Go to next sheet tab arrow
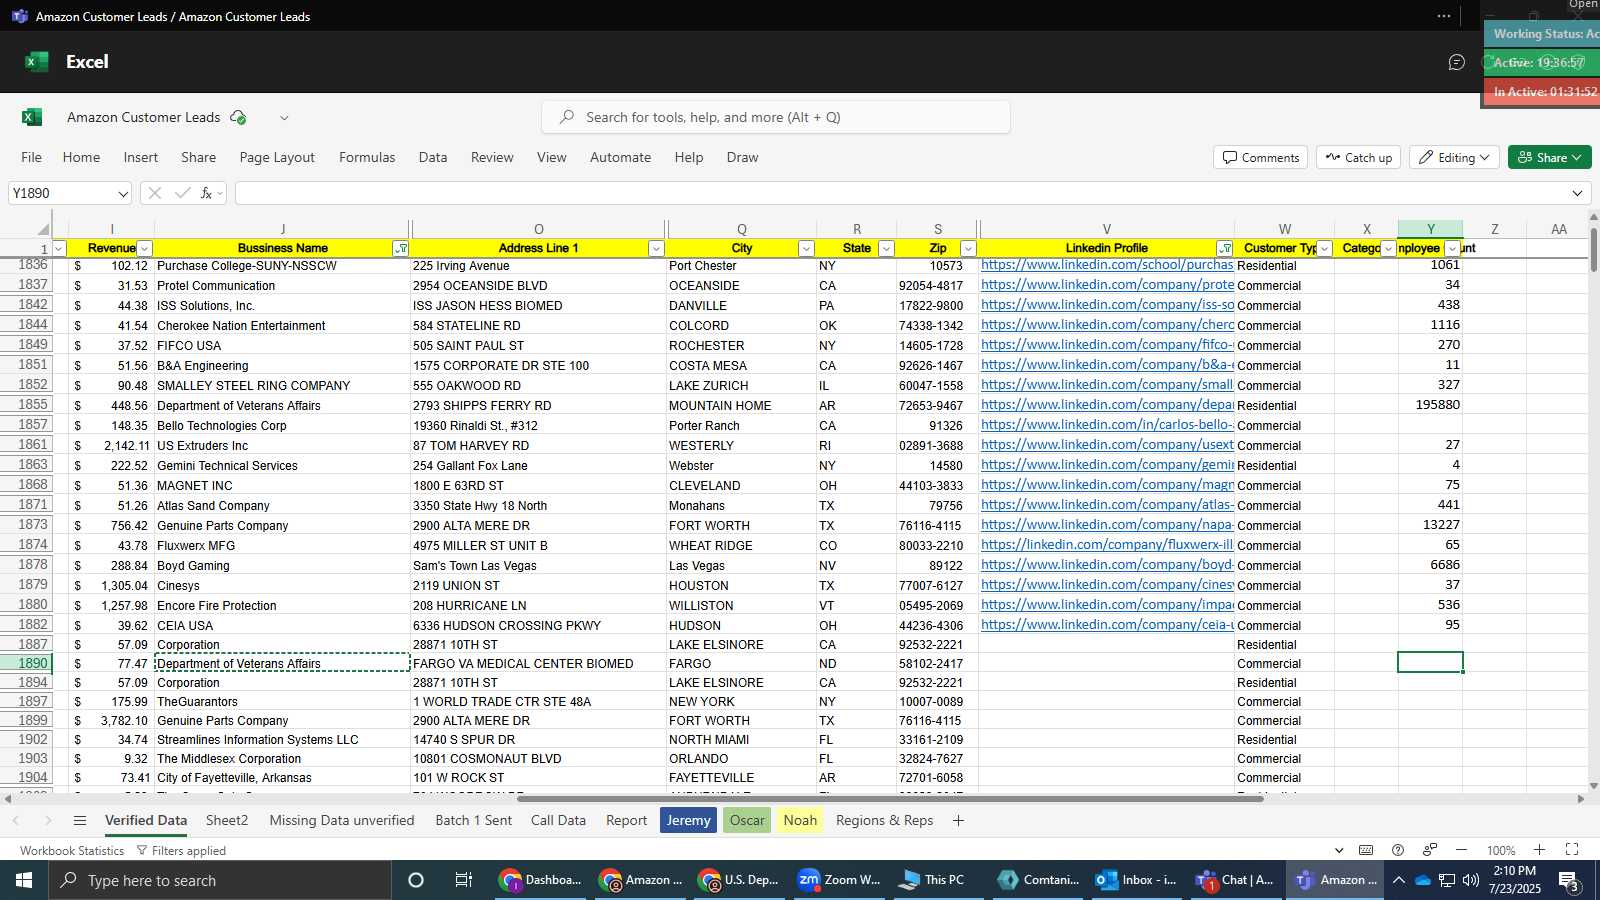 47,820
